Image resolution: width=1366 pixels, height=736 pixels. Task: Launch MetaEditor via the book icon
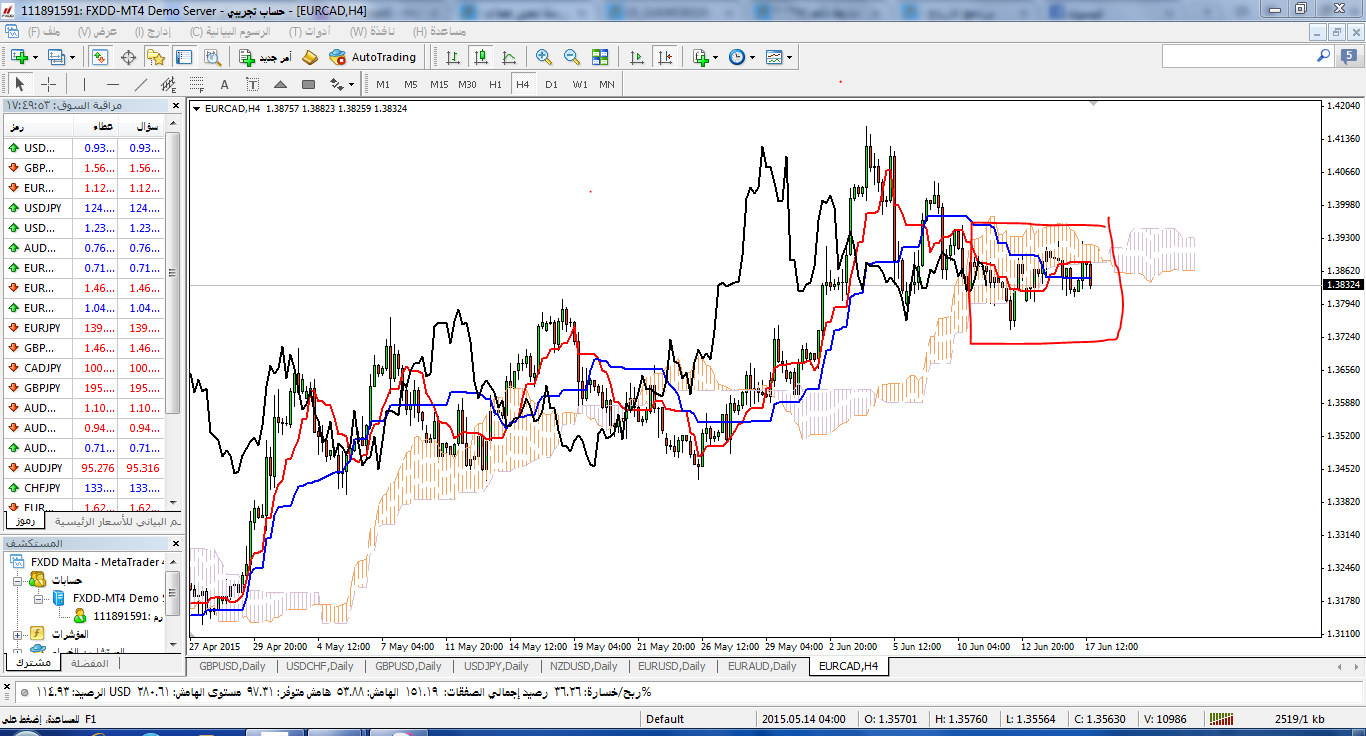pyautogui.click(x=309, y=57)
